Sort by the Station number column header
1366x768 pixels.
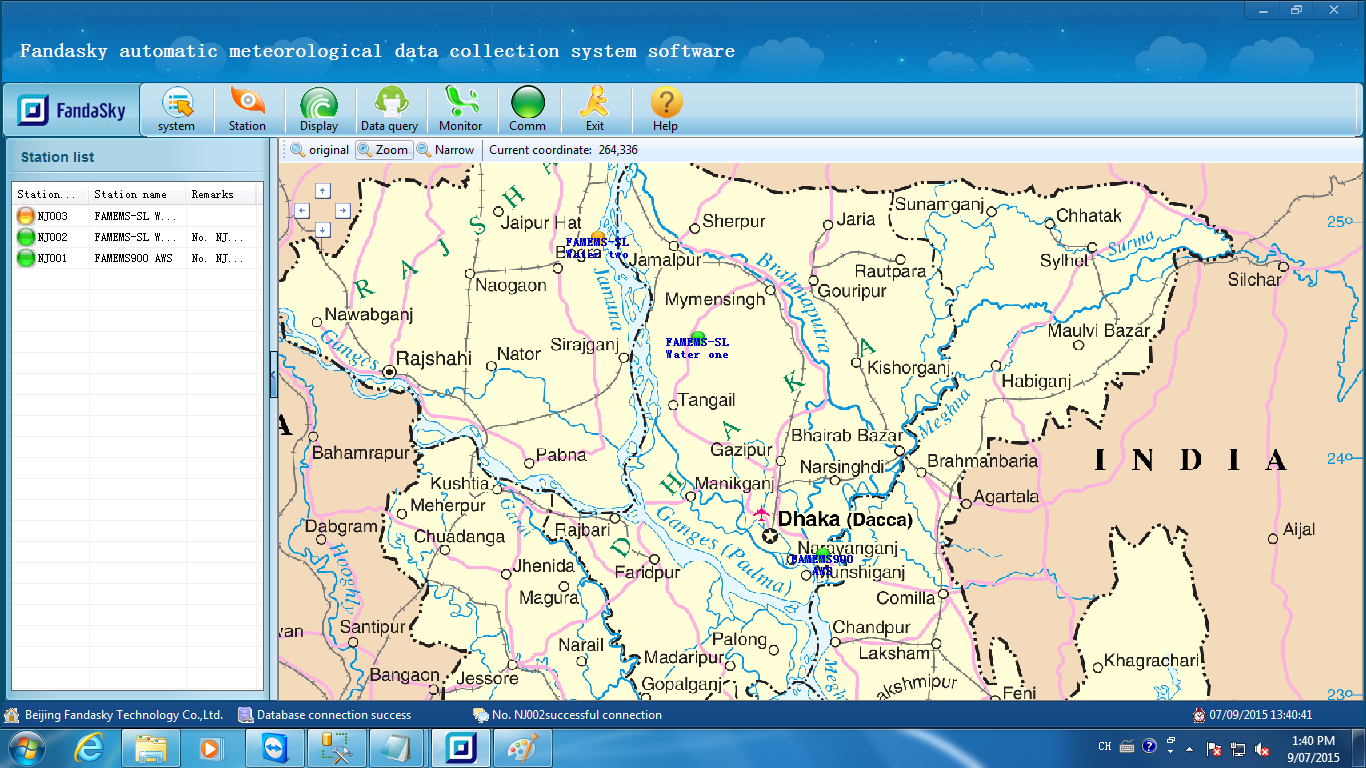point(51,194)
